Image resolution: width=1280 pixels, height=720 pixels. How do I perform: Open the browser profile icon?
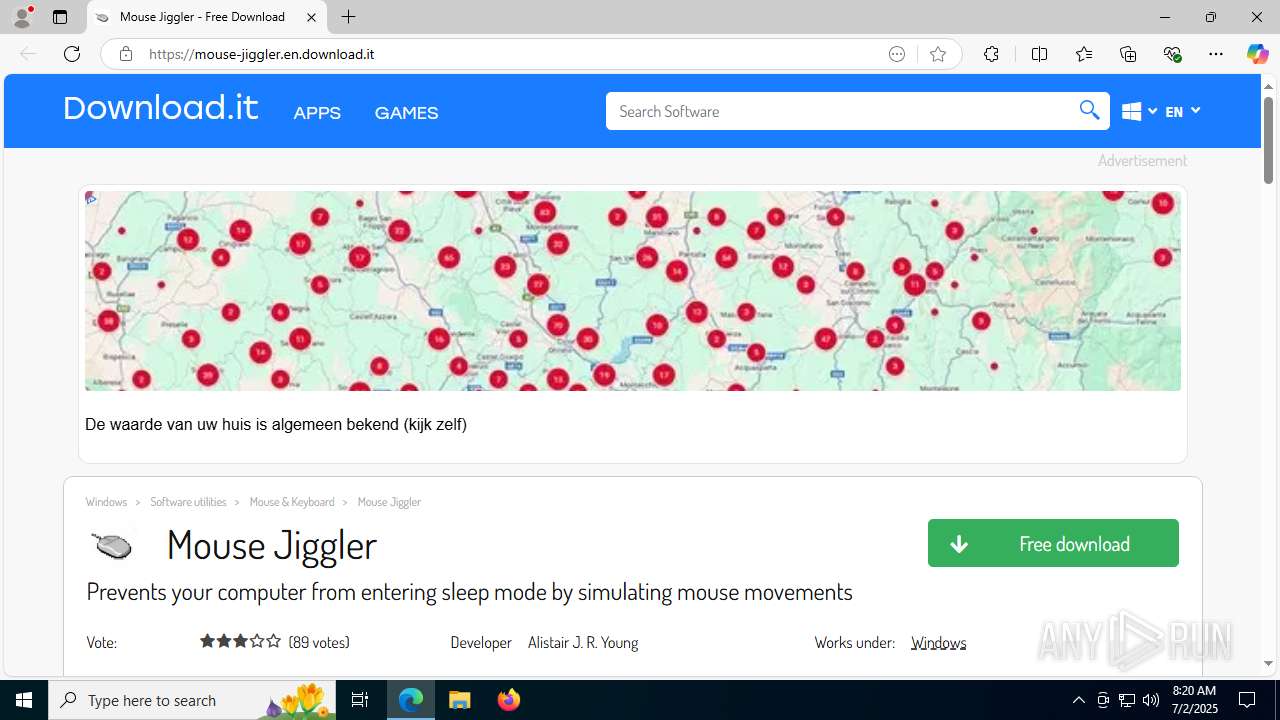pyautogui.click(x=22, y=17)
